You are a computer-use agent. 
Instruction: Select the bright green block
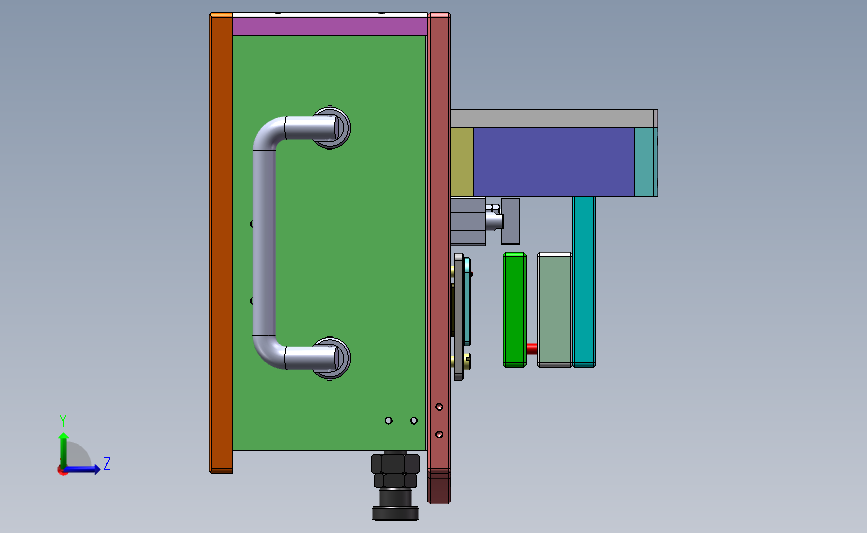[515, 310]
